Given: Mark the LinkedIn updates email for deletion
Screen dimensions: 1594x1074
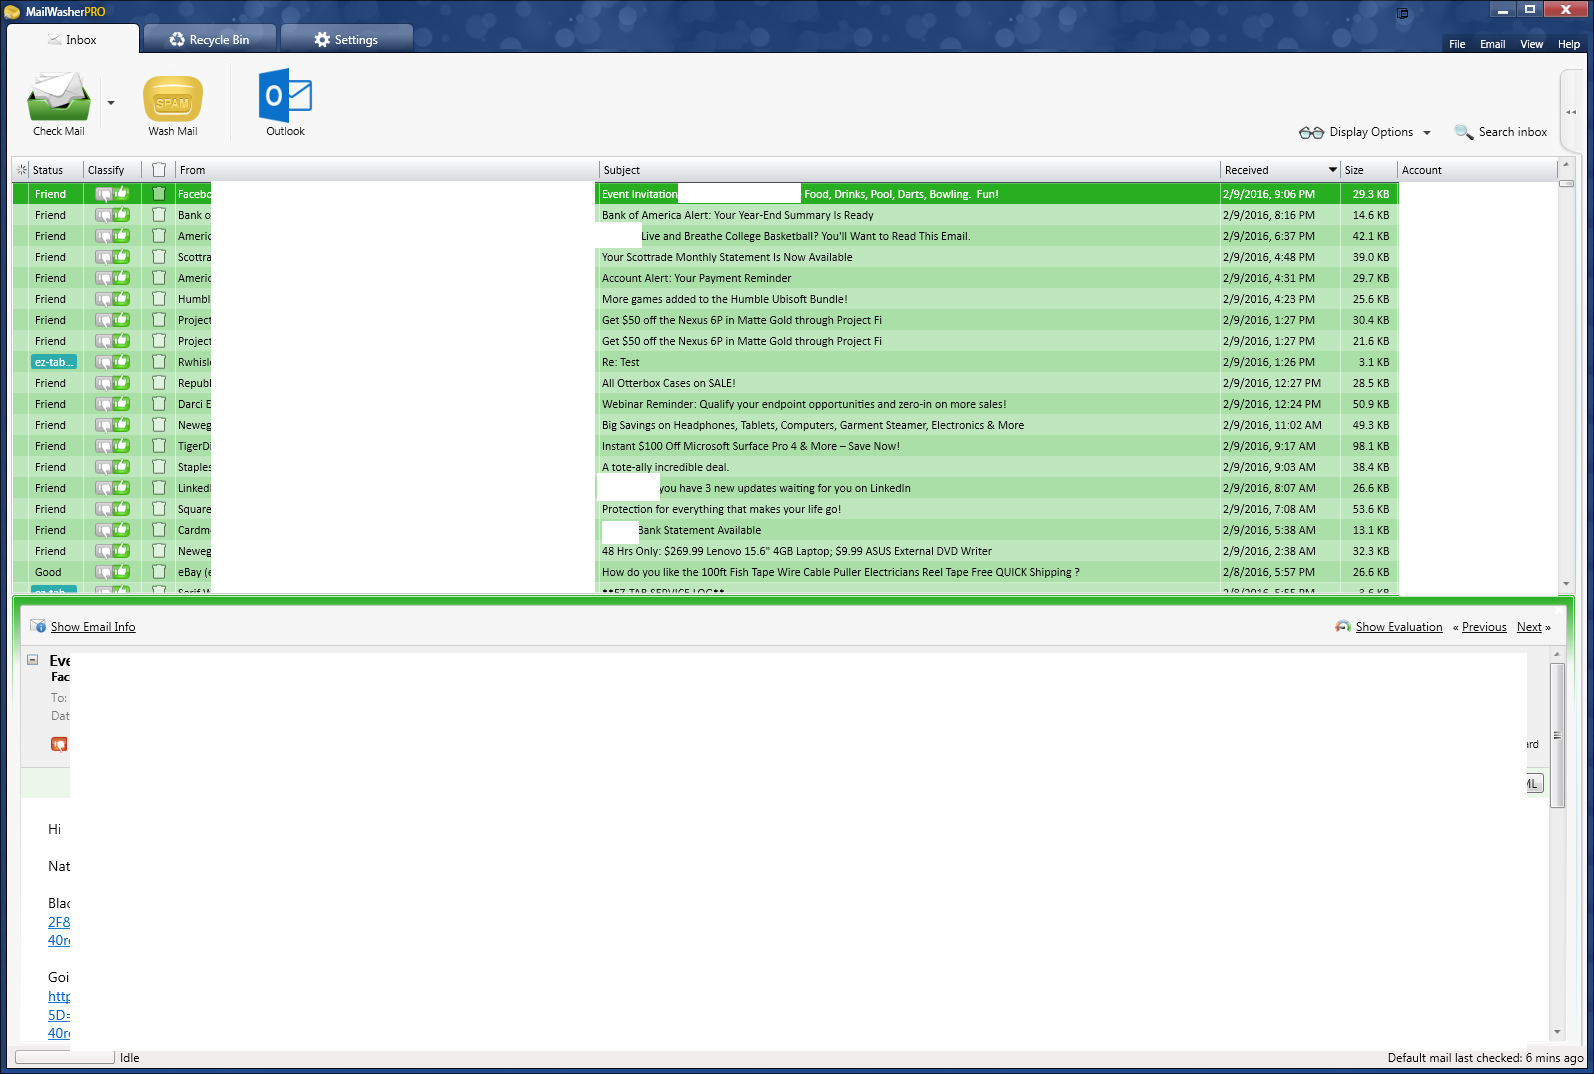Looking at the screenshot, I should (159, 487).
